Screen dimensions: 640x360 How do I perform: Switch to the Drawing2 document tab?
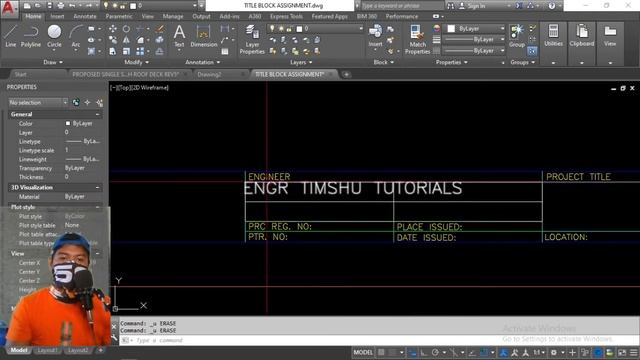coord(209,74)
